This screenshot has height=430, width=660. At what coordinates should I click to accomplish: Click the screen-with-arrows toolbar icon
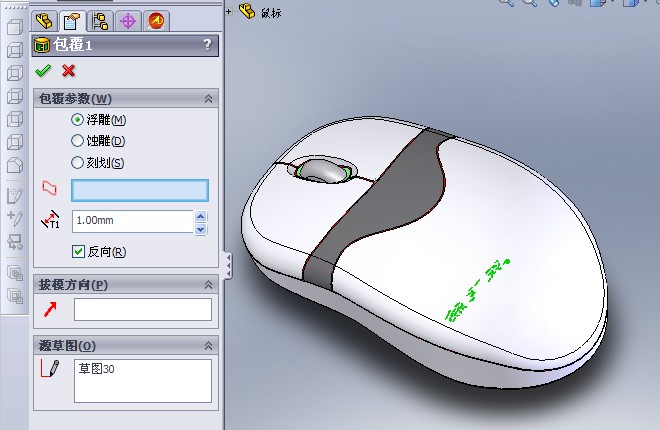pyautogui.click(x=15, y=242)
